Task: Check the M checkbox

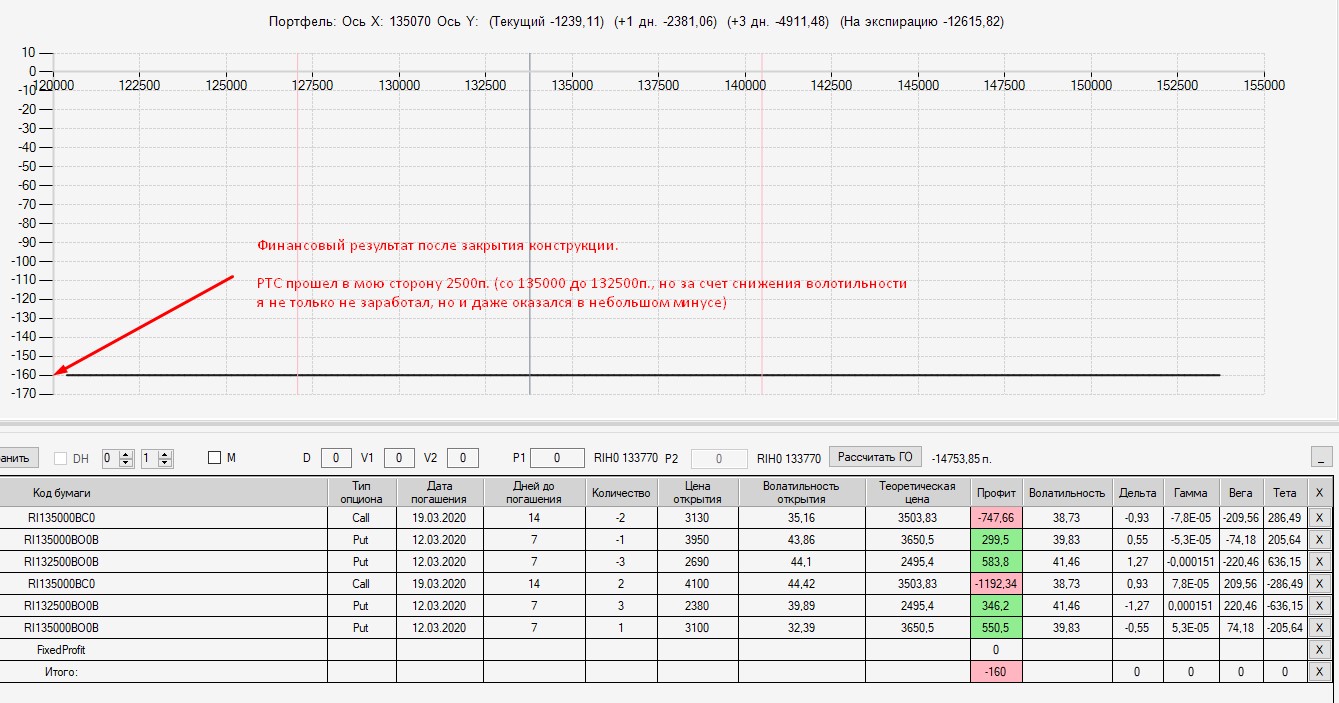Action: click(214, 458)
